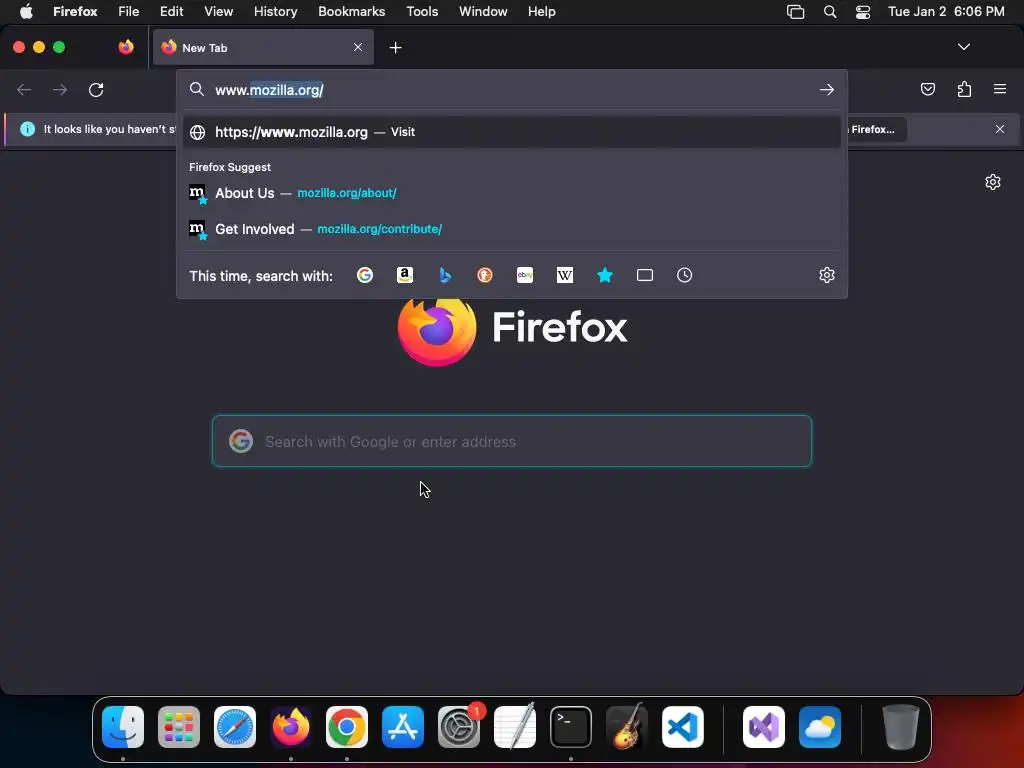The height and width of the screenshot is (768, 1024).
Task: Personalize new tab with the gear icon
Action: pos(993,182)
